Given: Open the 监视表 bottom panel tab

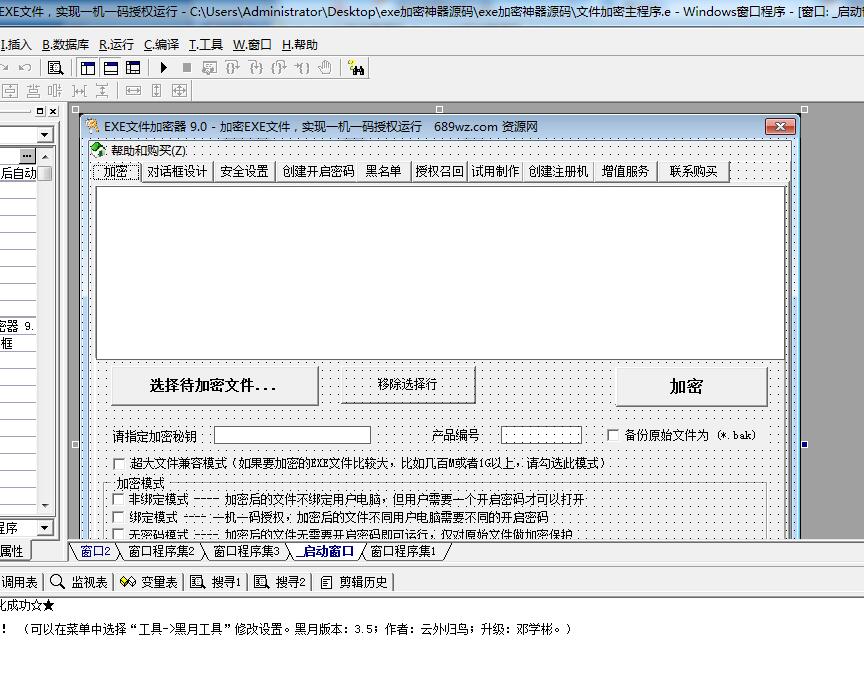Looking at the screenshot, I should coord(79,582).
